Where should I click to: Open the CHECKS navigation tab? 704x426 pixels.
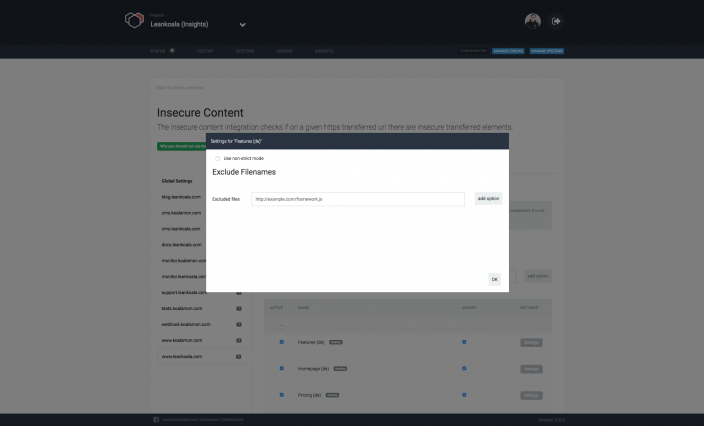click(284, 51)
